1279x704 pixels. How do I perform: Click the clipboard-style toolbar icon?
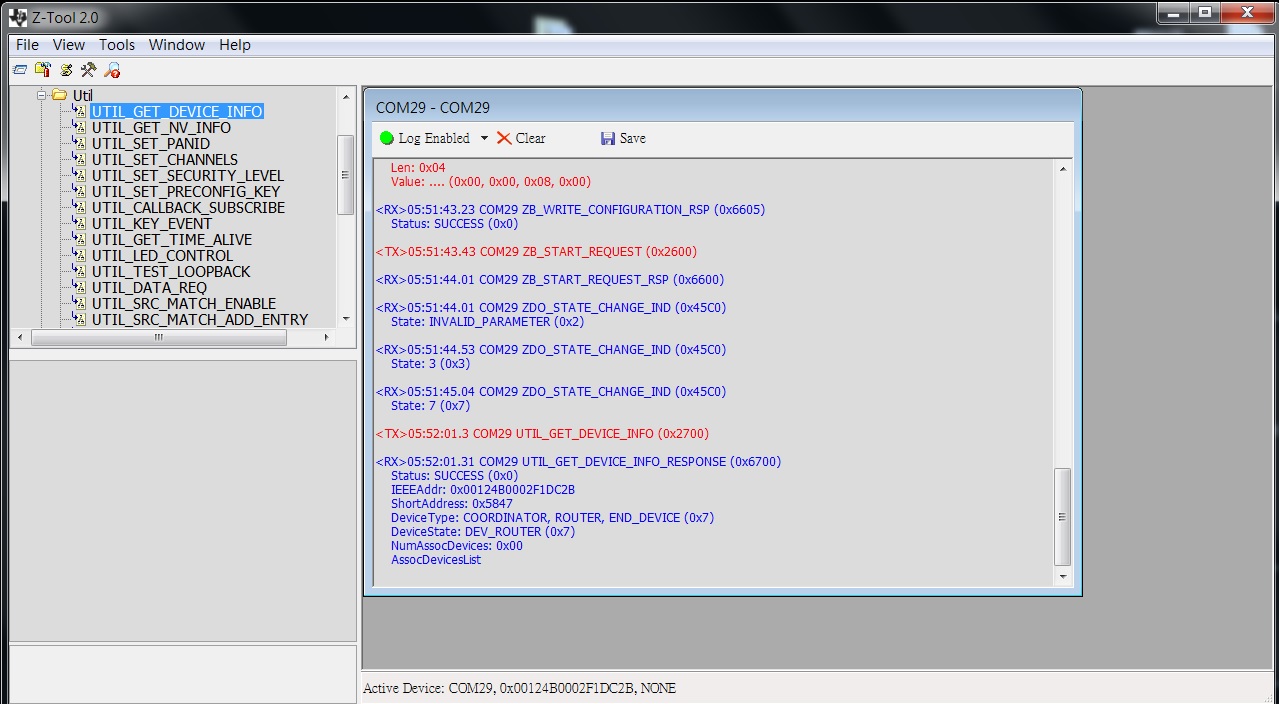point(43,70)
